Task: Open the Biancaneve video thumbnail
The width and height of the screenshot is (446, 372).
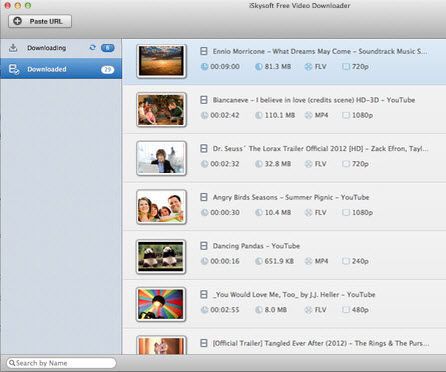Action: [161, 110]
